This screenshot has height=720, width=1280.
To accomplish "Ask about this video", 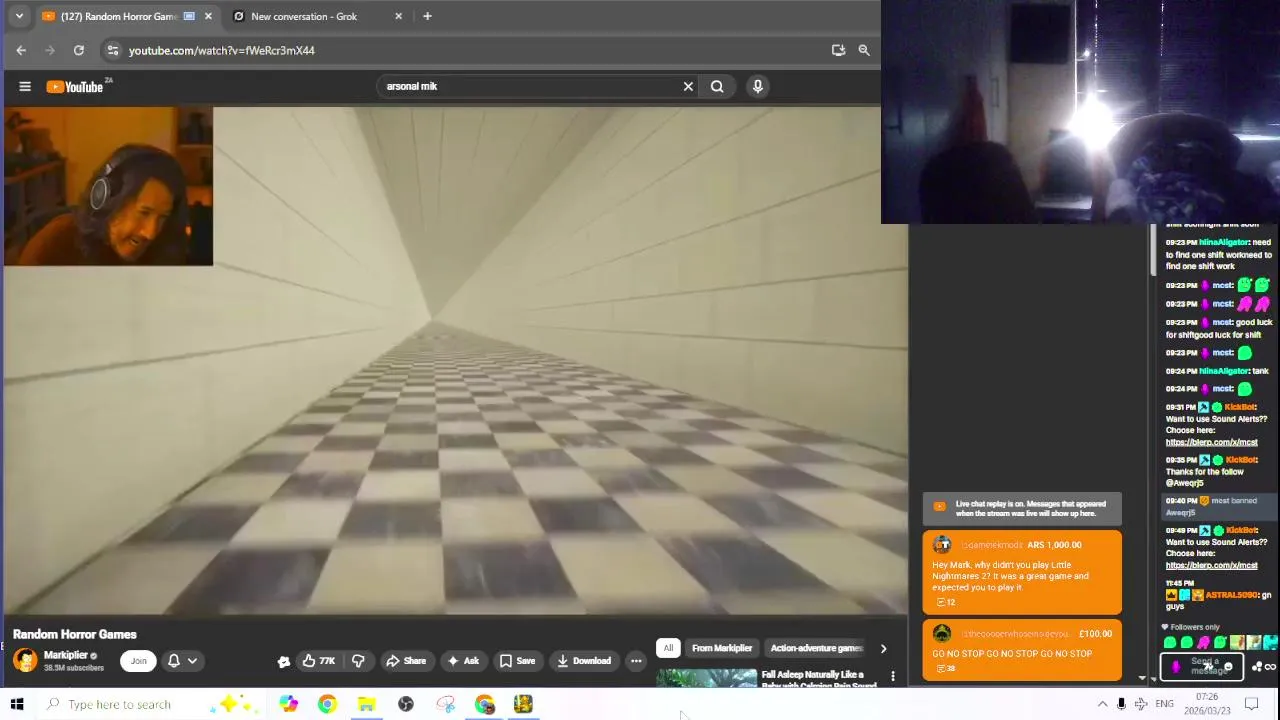I will (462, 660).
